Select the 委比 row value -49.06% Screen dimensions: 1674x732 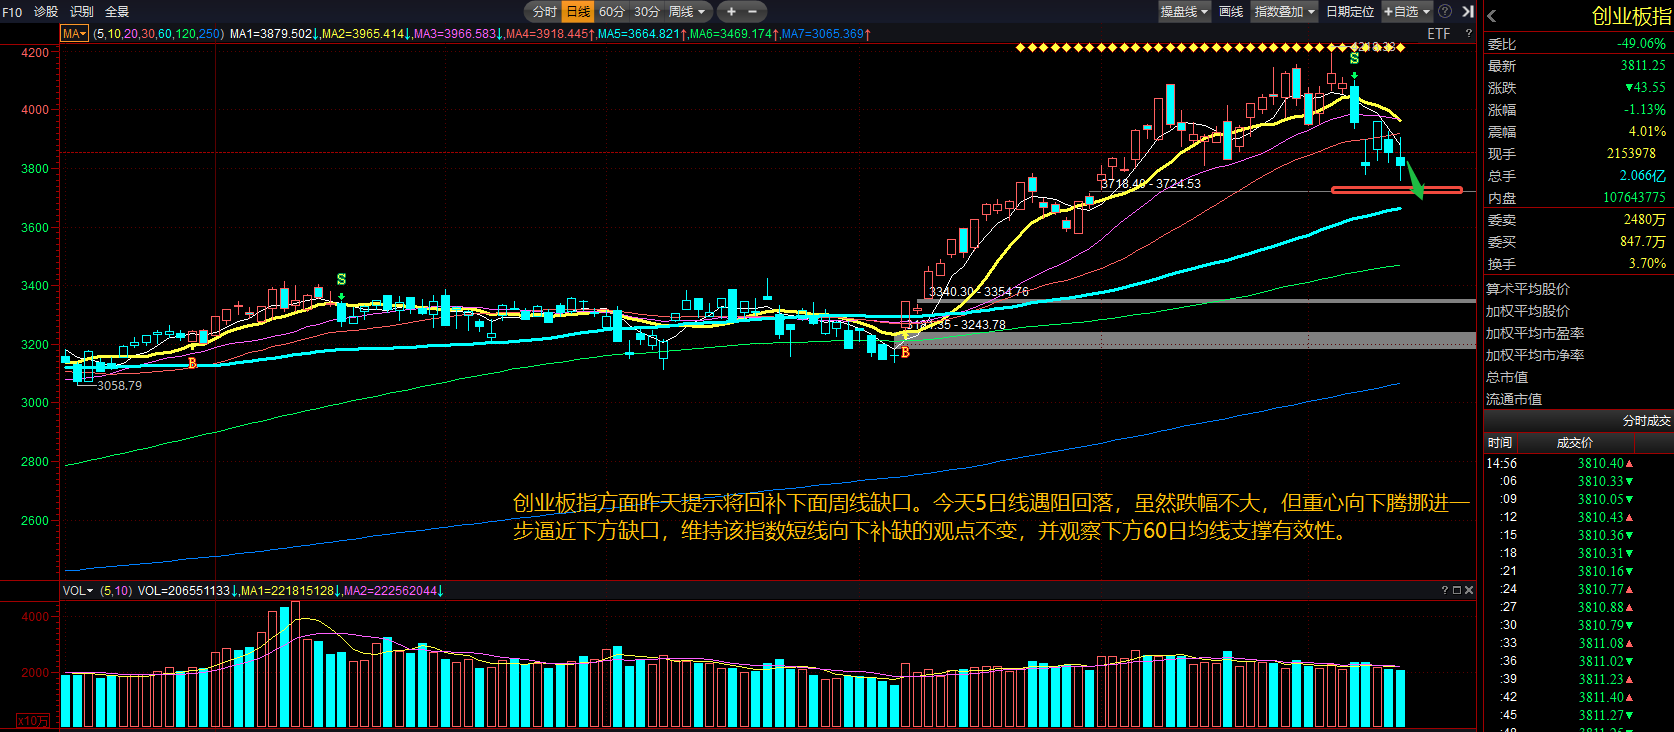click(1641, 44)
